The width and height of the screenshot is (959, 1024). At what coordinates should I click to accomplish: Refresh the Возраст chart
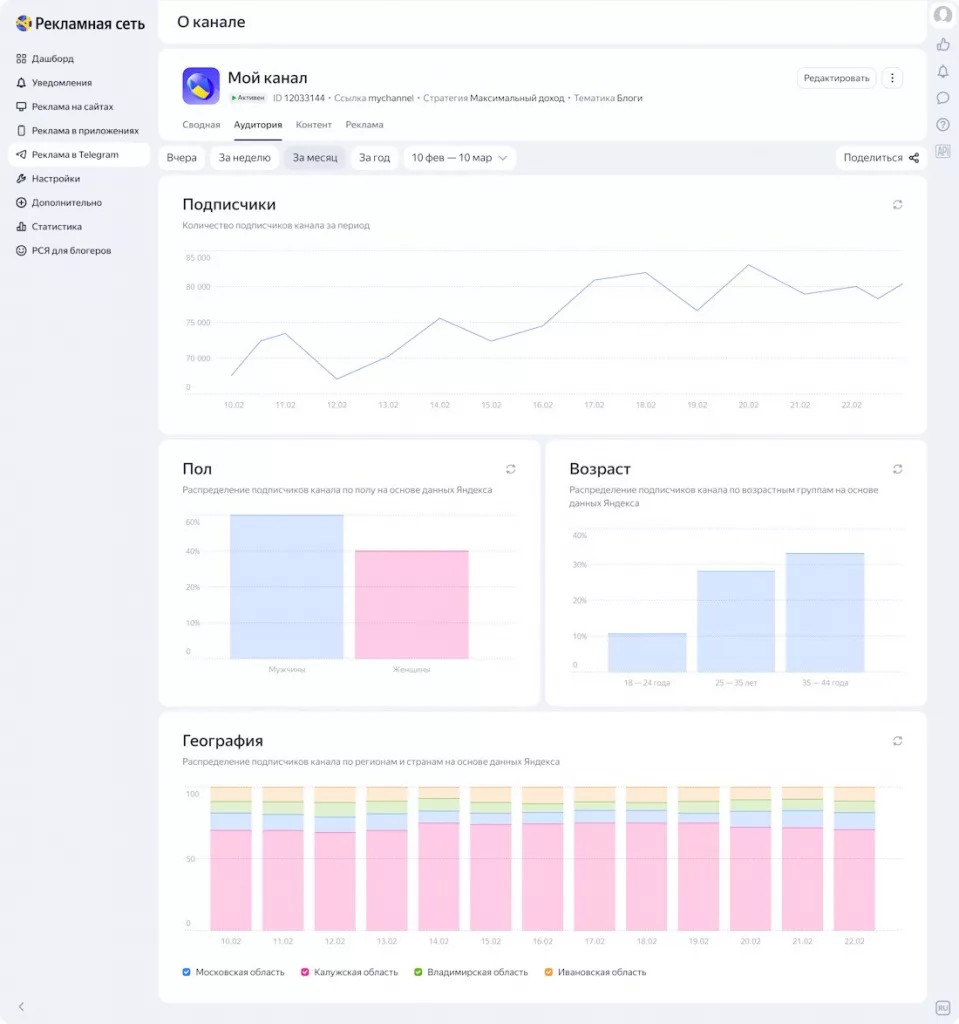(898, 469)
